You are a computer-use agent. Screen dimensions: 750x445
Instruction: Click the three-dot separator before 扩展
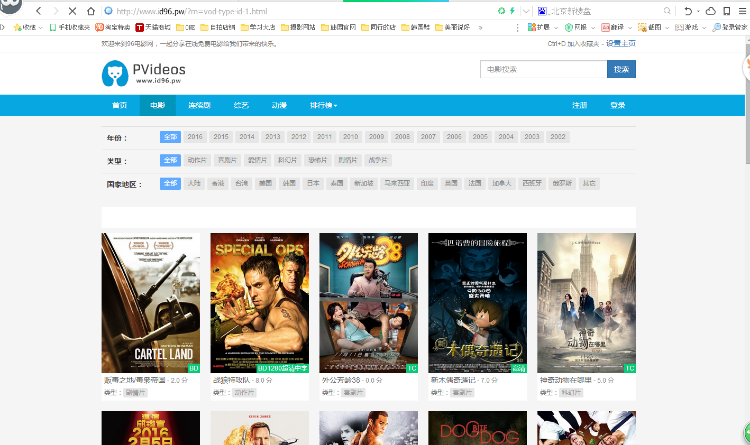[x=517, y=27]
